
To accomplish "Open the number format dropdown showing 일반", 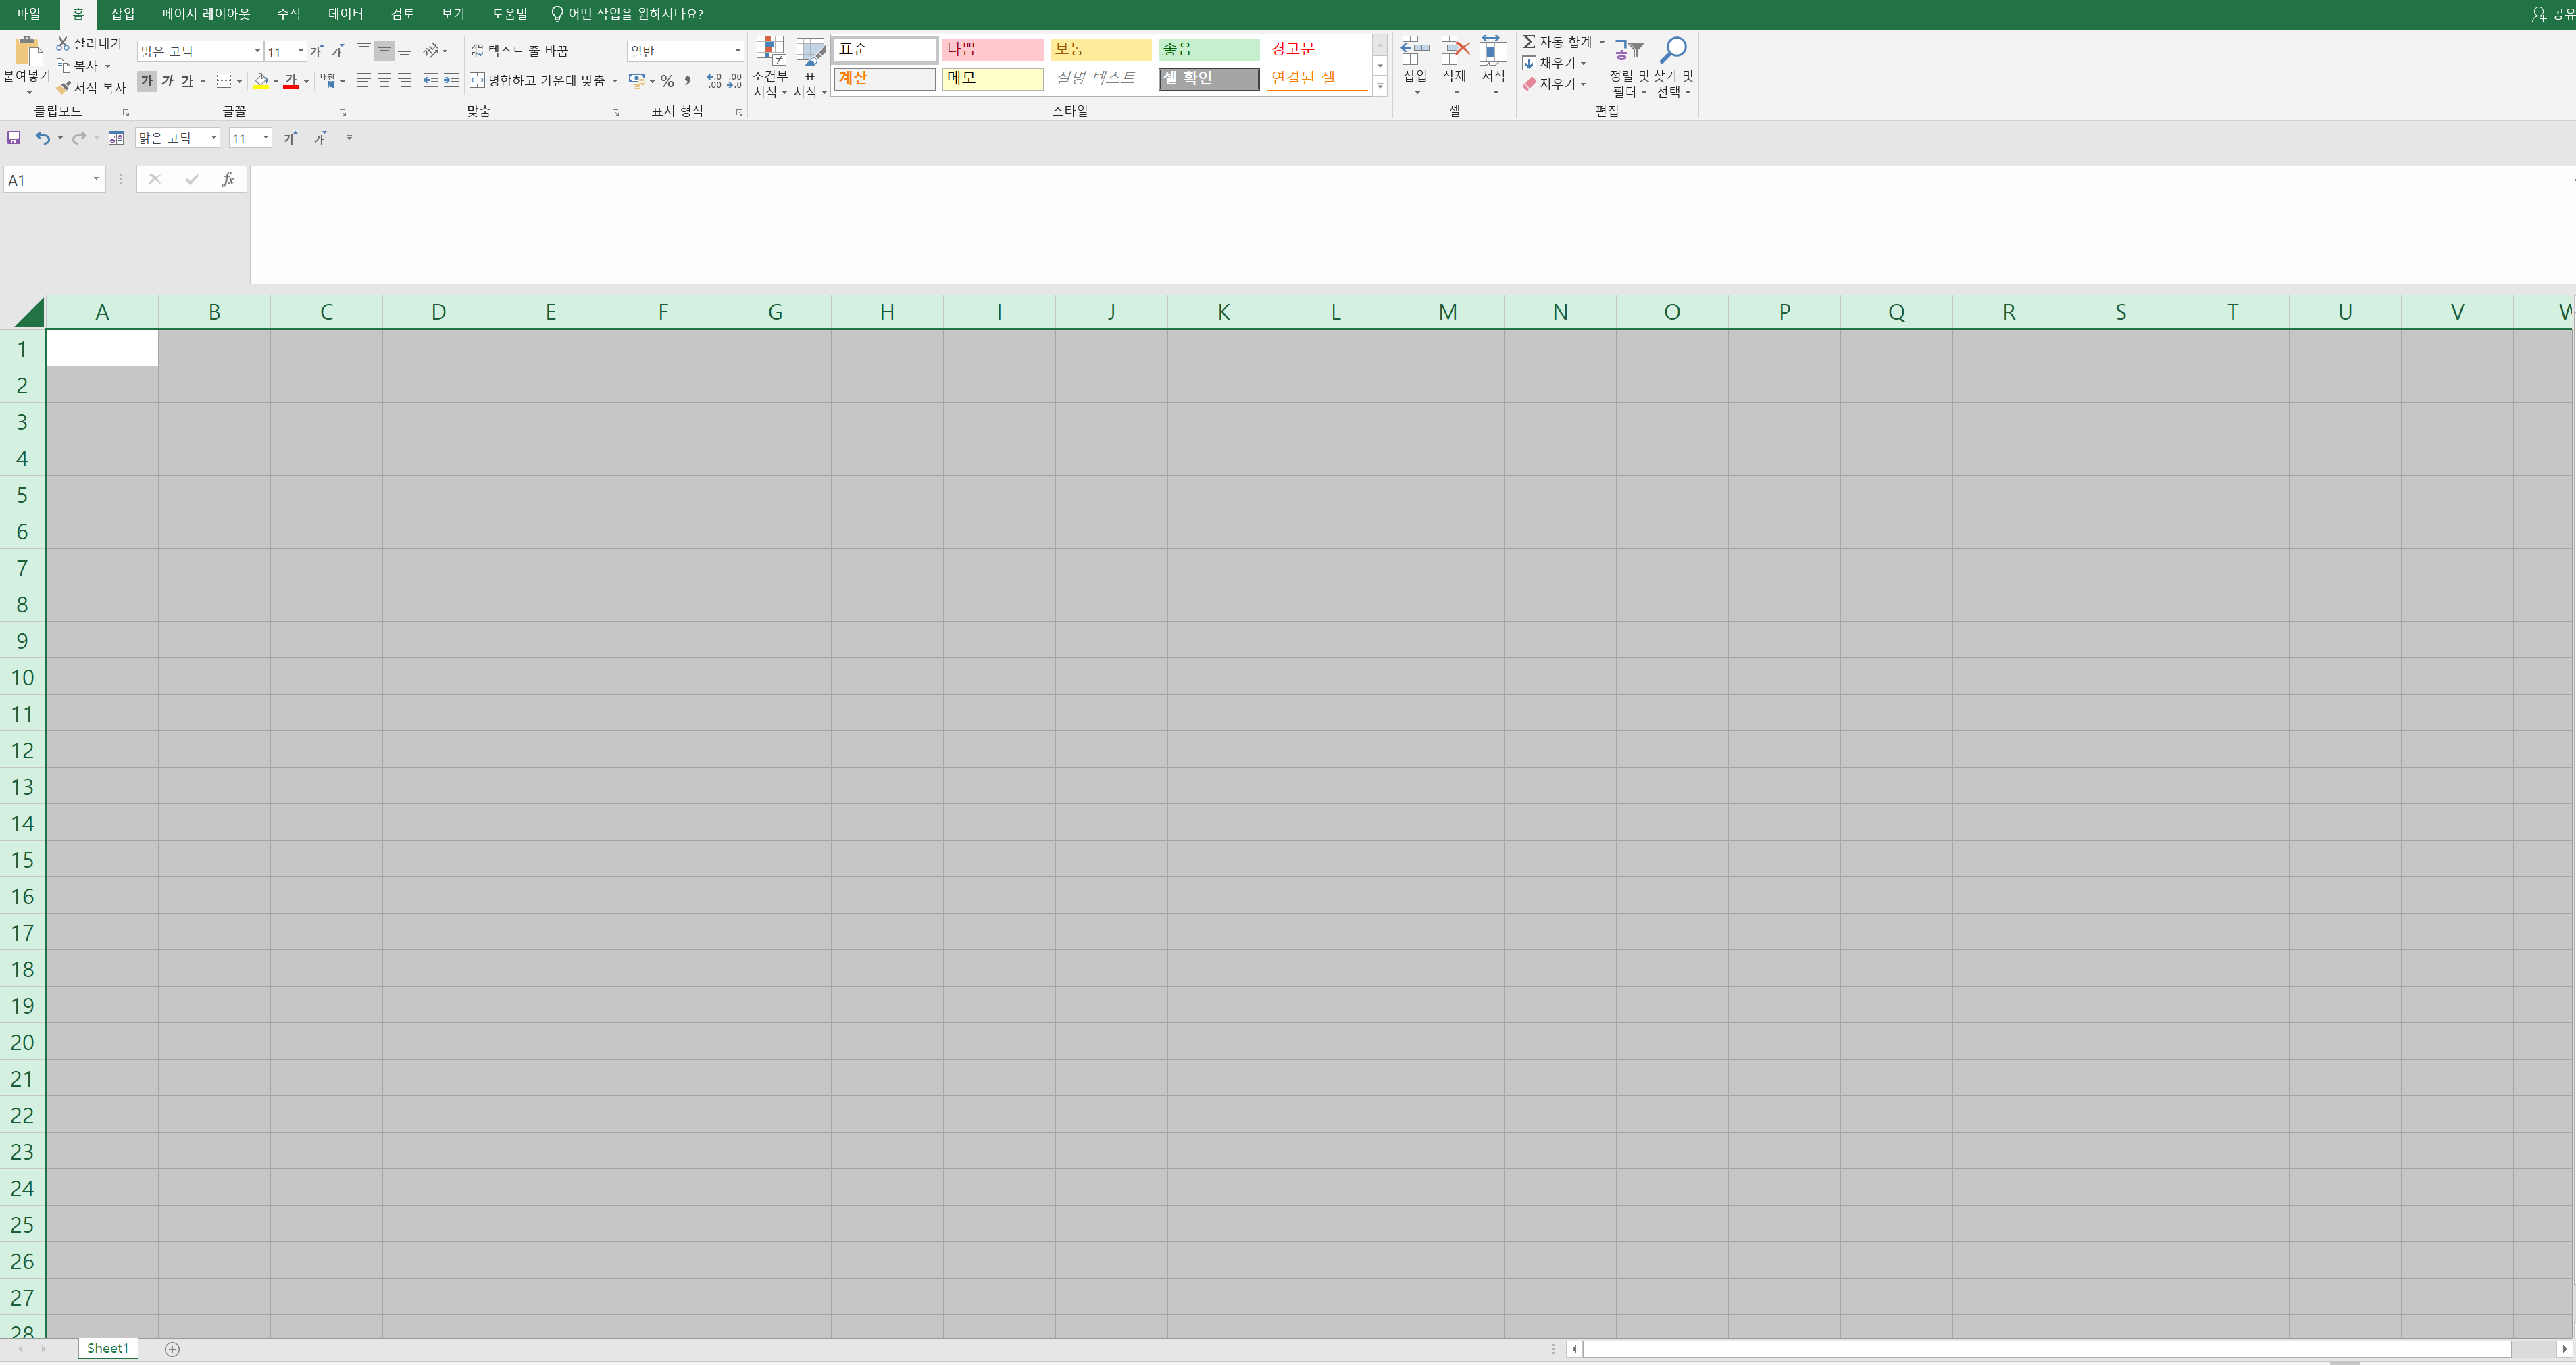I will pyautogui.click(x=737, y=51).
